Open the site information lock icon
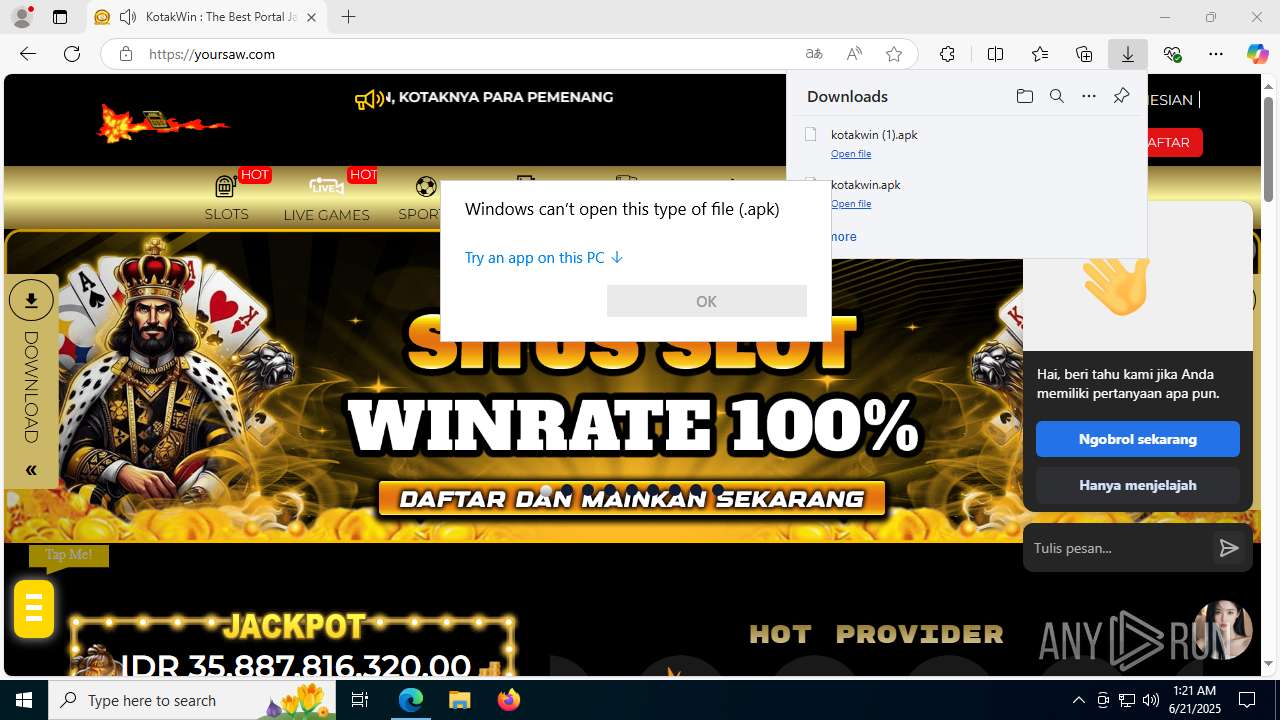 [x=126, y=54]
